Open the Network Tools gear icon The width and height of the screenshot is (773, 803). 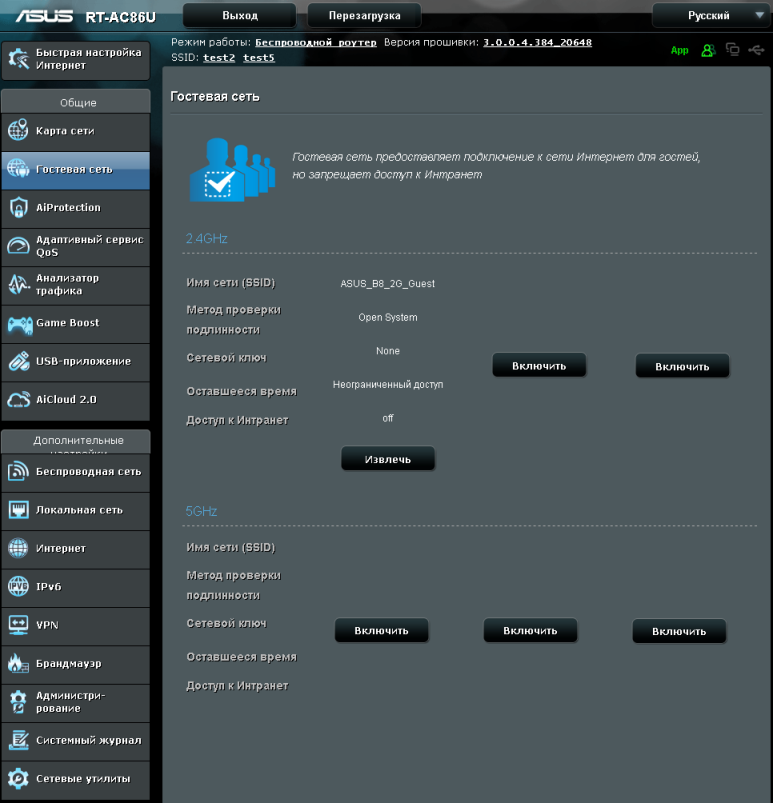coord(18,778)
